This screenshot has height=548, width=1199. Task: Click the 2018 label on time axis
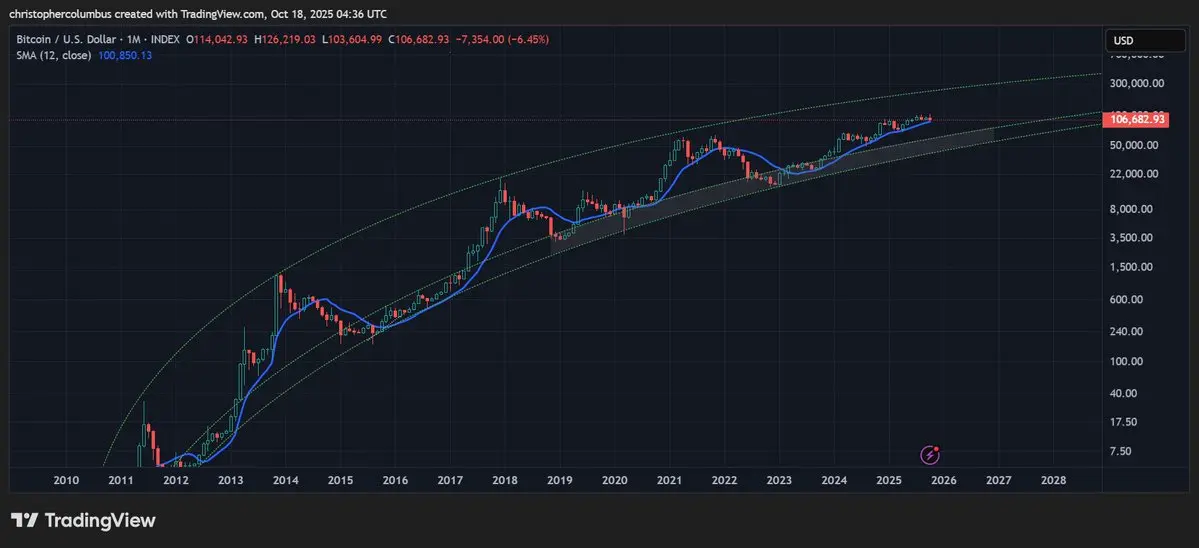tap(505, 480)
